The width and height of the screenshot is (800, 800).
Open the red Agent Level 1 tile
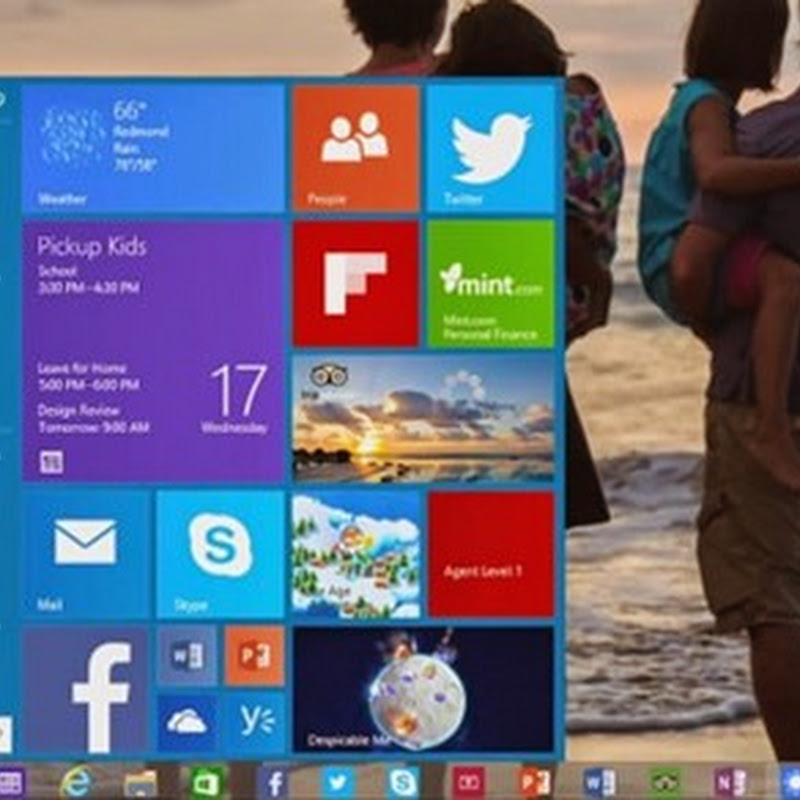coord(490,553)
